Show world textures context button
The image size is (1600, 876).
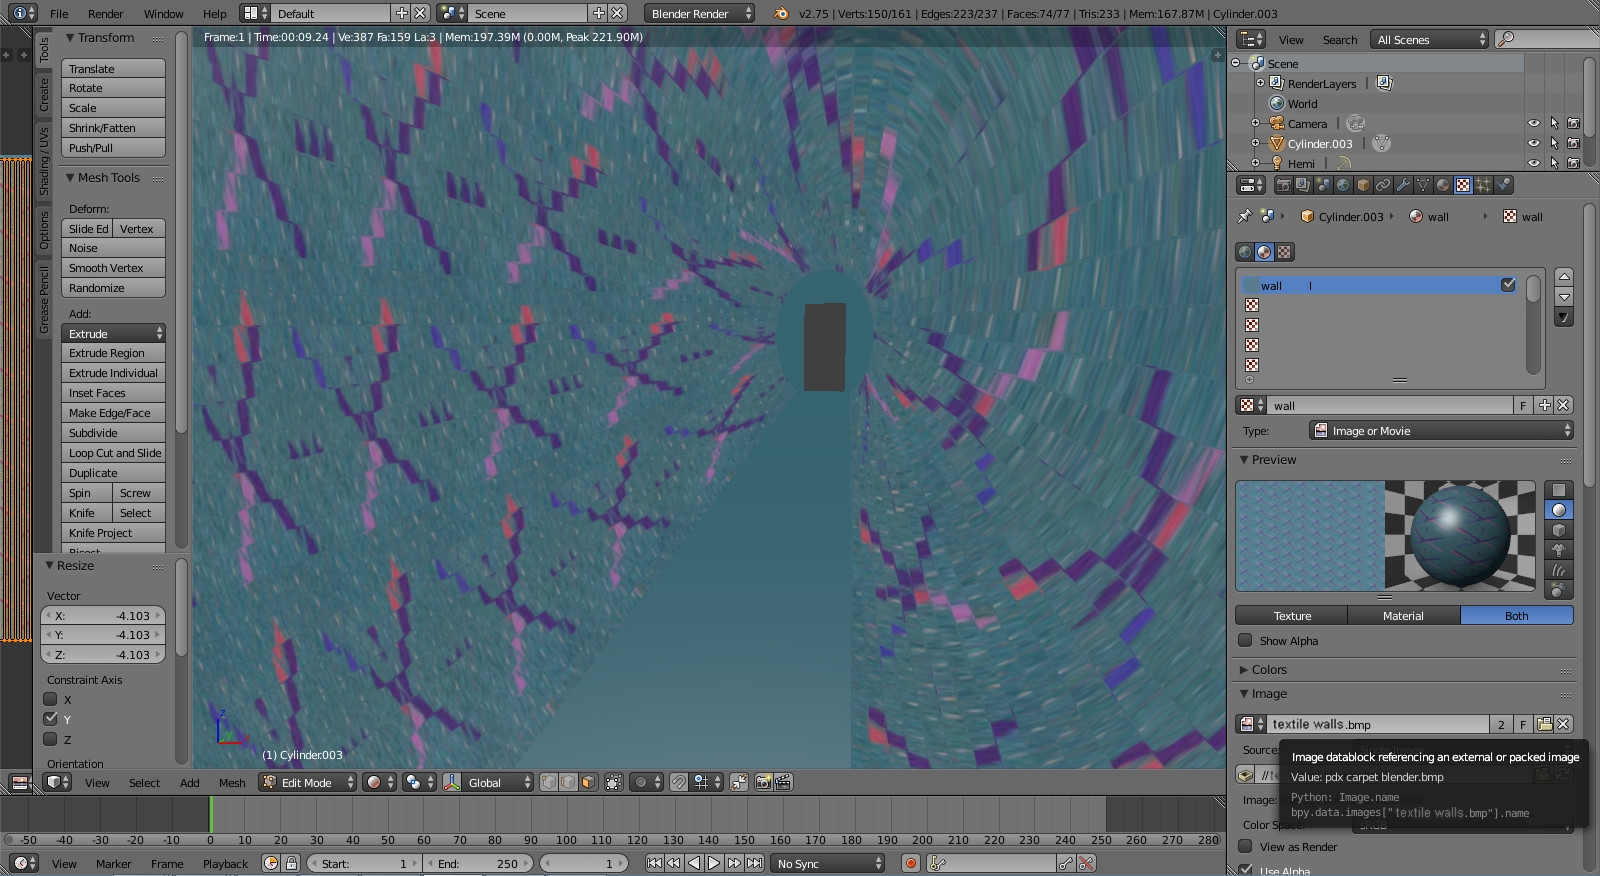[1245, 252]
